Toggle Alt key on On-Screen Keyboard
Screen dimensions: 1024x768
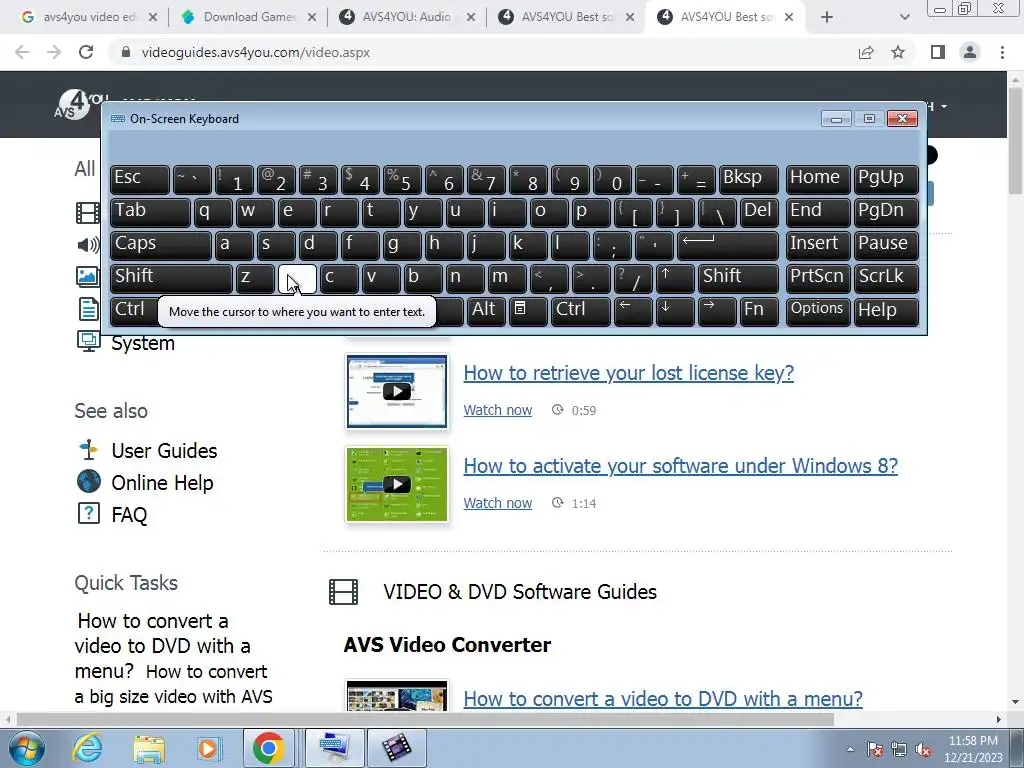(487, 311)
